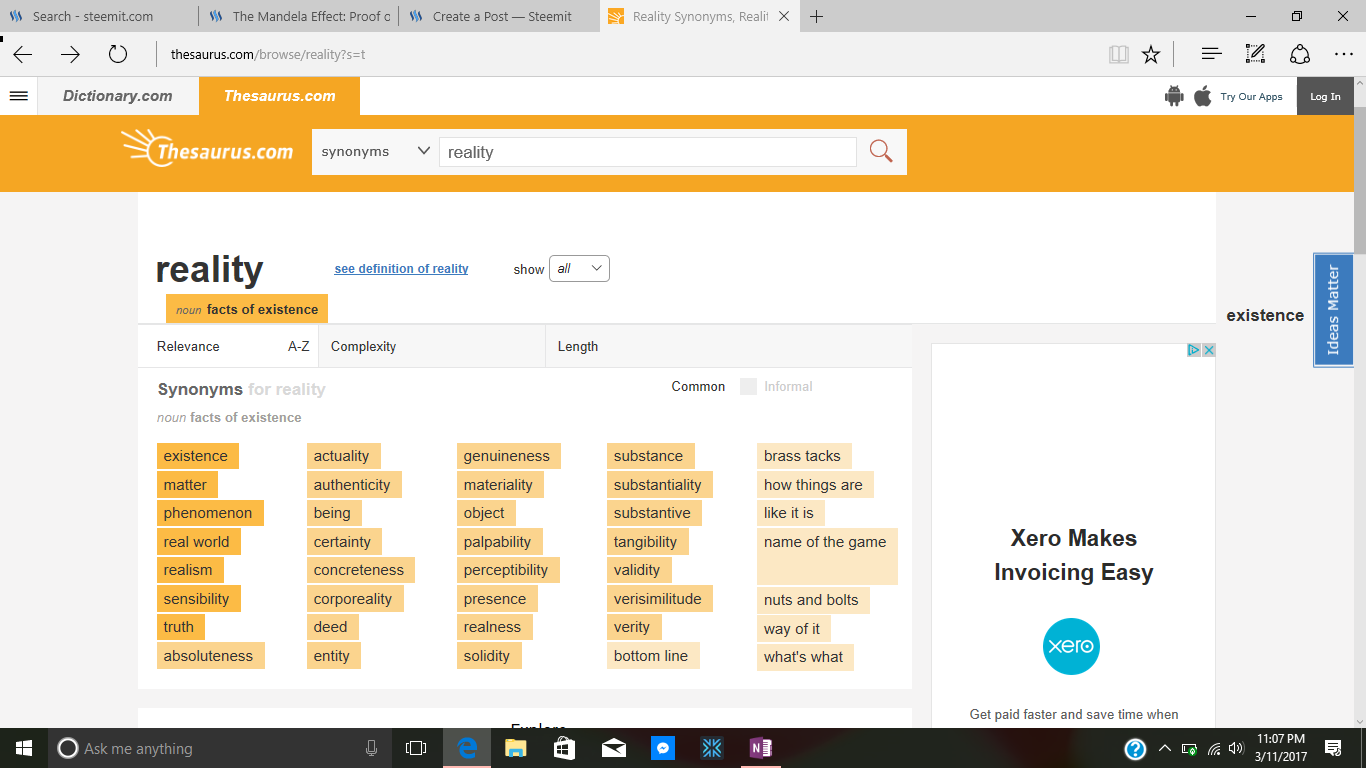Select 'noun facts of existence' tab
The width and height of the screenshot is (1366, 768).
point(247,309)
